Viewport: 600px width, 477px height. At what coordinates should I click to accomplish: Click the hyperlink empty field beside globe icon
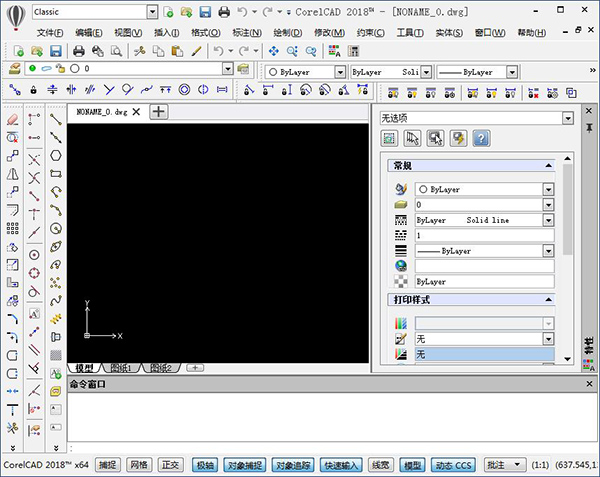coord(484,266)
